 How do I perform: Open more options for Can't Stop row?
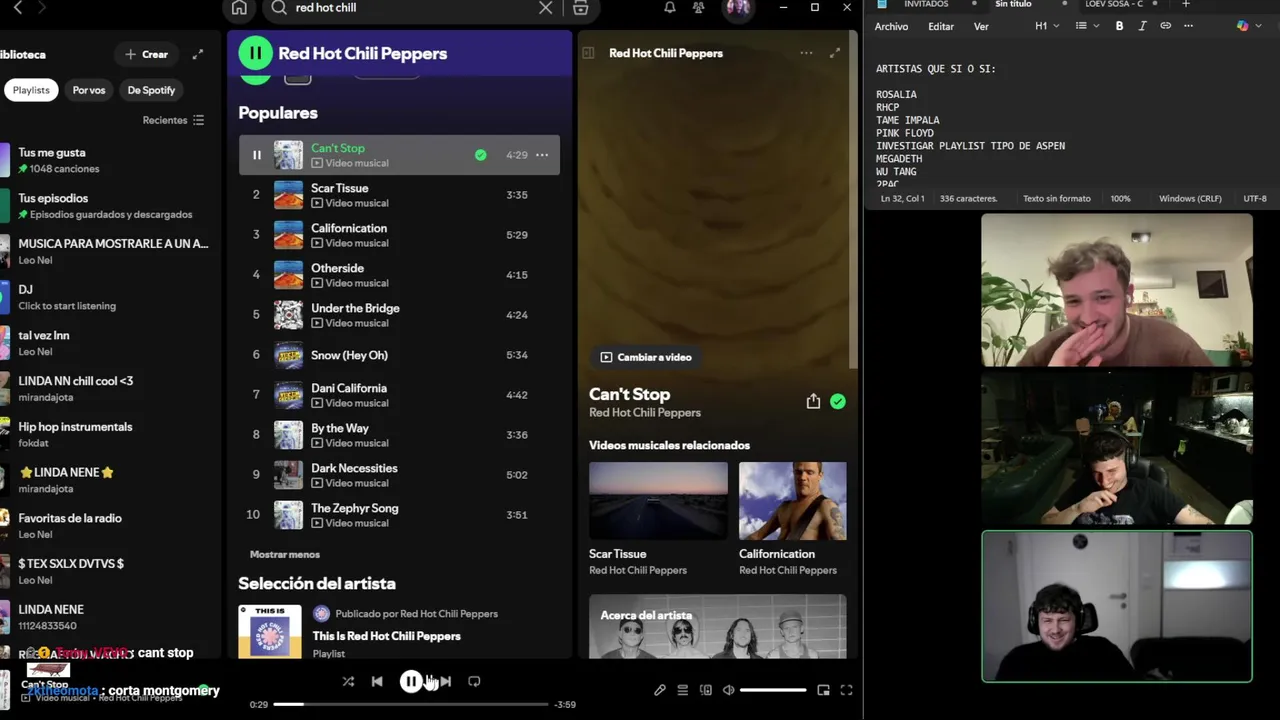(x=542, y=155)
